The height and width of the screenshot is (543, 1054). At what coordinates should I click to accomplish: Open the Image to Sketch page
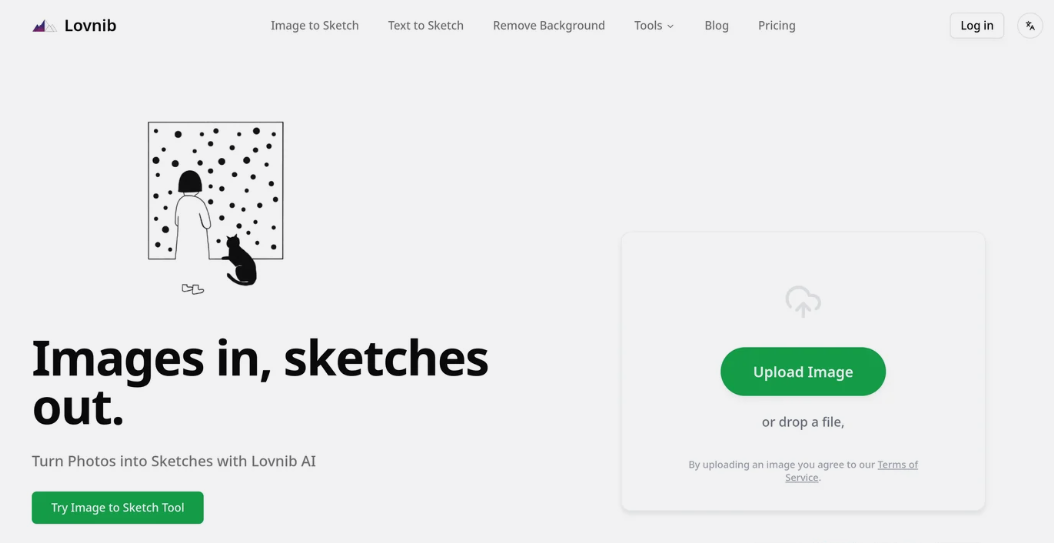point(314,26)
